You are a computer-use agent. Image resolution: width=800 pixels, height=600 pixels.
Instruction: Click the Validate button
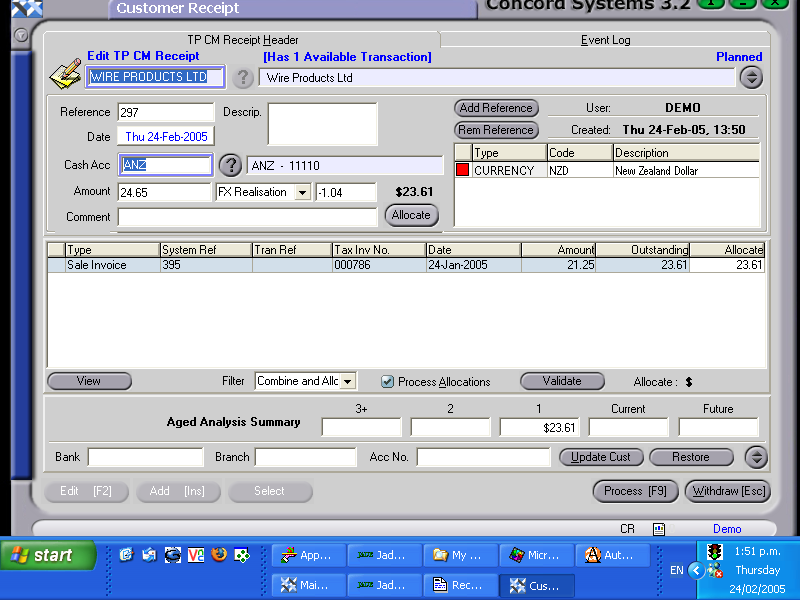click(x=561, y=381)
